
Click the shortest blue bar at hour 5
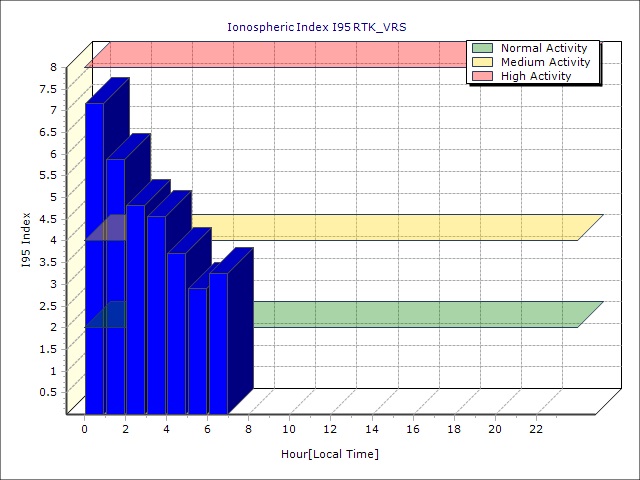pos(197,350)
